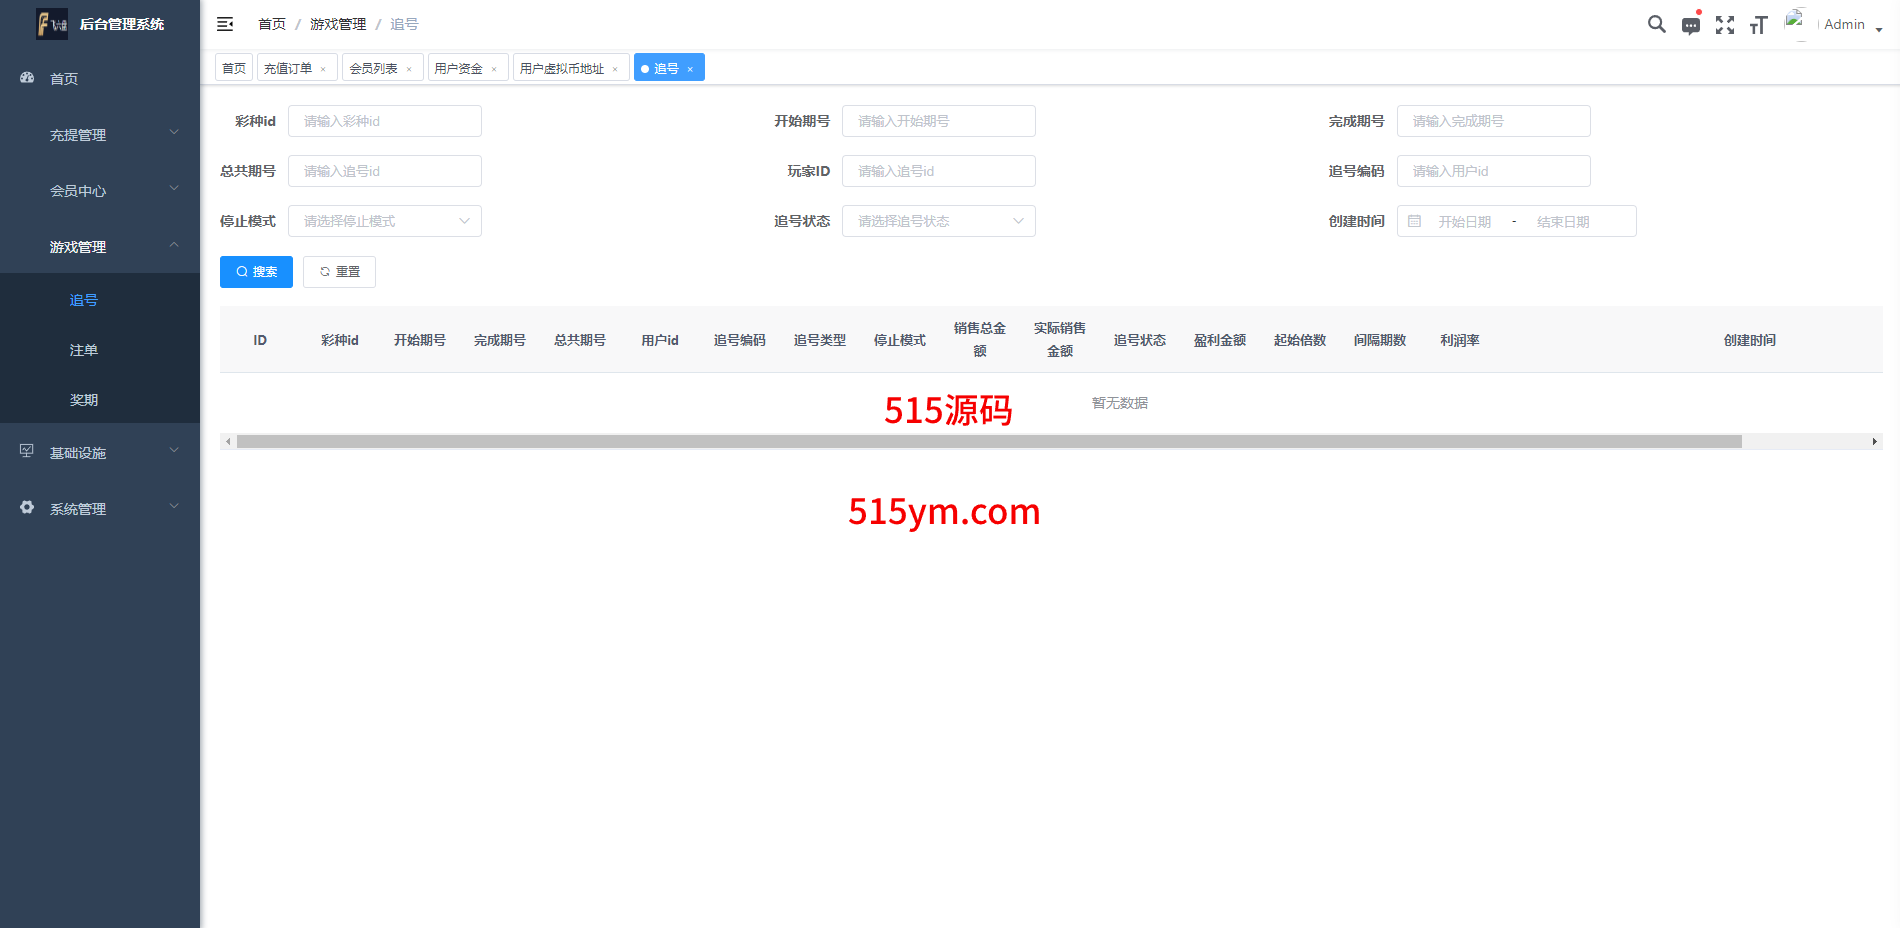This screenshot has width=1900, height=928.
Task: Toggle fullscreen mode icon
Action: coord(1724,25)
